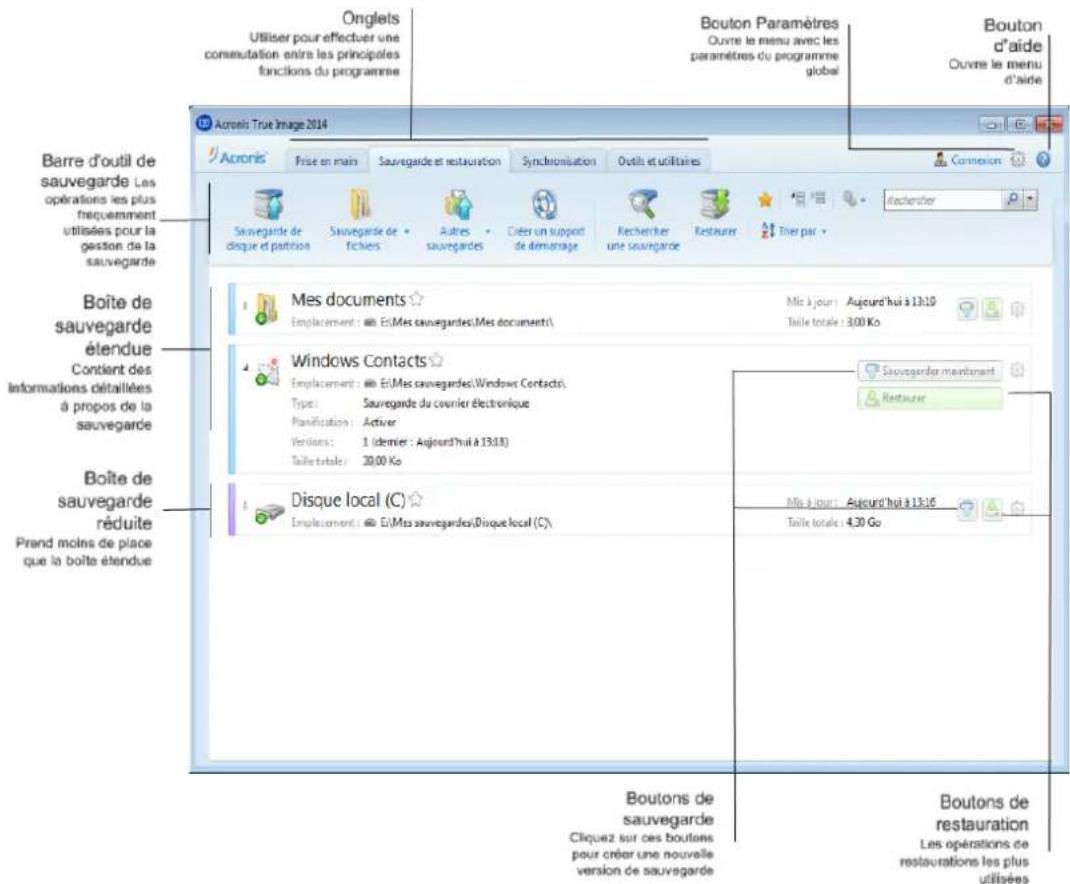The width and height of the screenshot is (1070, 884).
Task: Go to the Outils et utilitaires tab
Action: click(659, 161)
